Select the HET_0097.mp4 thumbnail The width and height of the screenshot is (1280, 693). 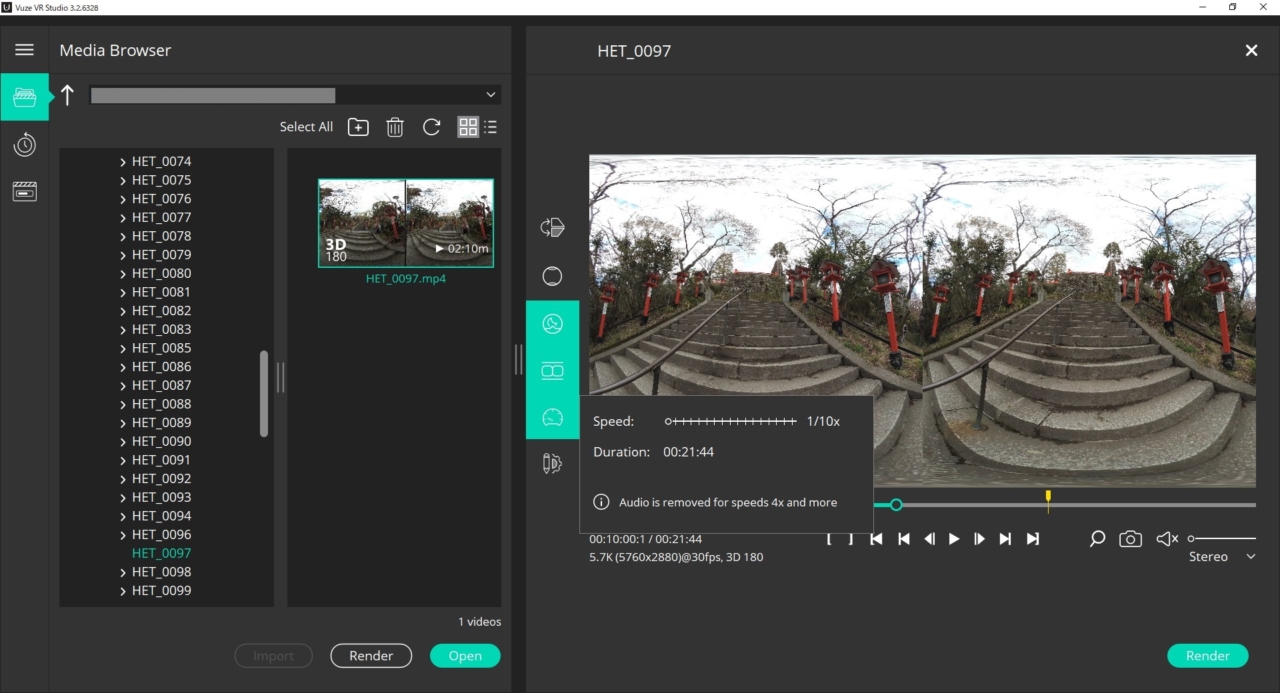point(406,223)
